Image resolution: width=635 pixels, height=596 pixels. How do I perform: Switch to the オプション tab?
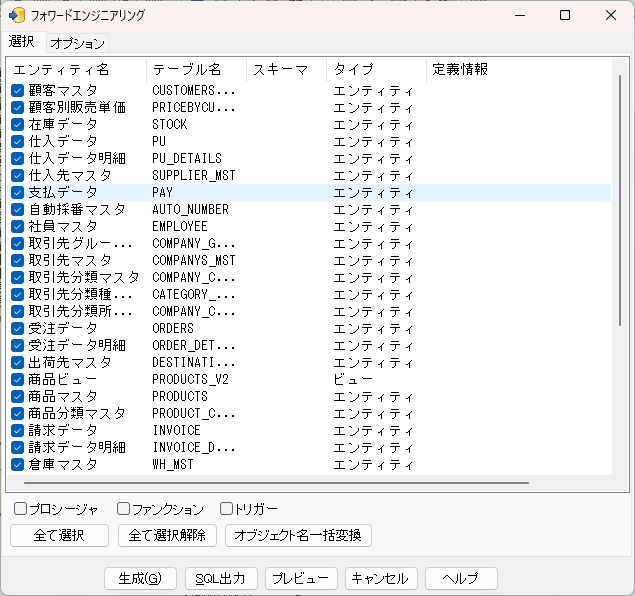77,43
